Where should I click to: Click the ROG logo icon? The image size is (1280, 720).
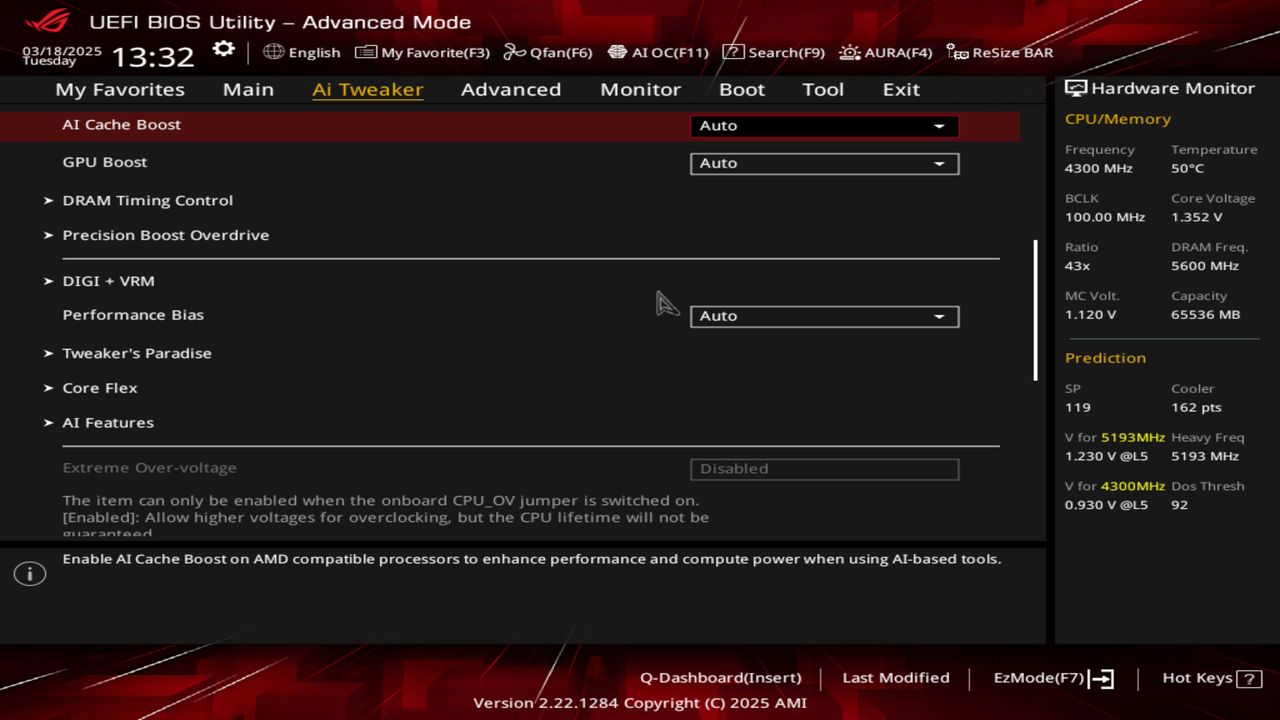click(x=47, y=21)
